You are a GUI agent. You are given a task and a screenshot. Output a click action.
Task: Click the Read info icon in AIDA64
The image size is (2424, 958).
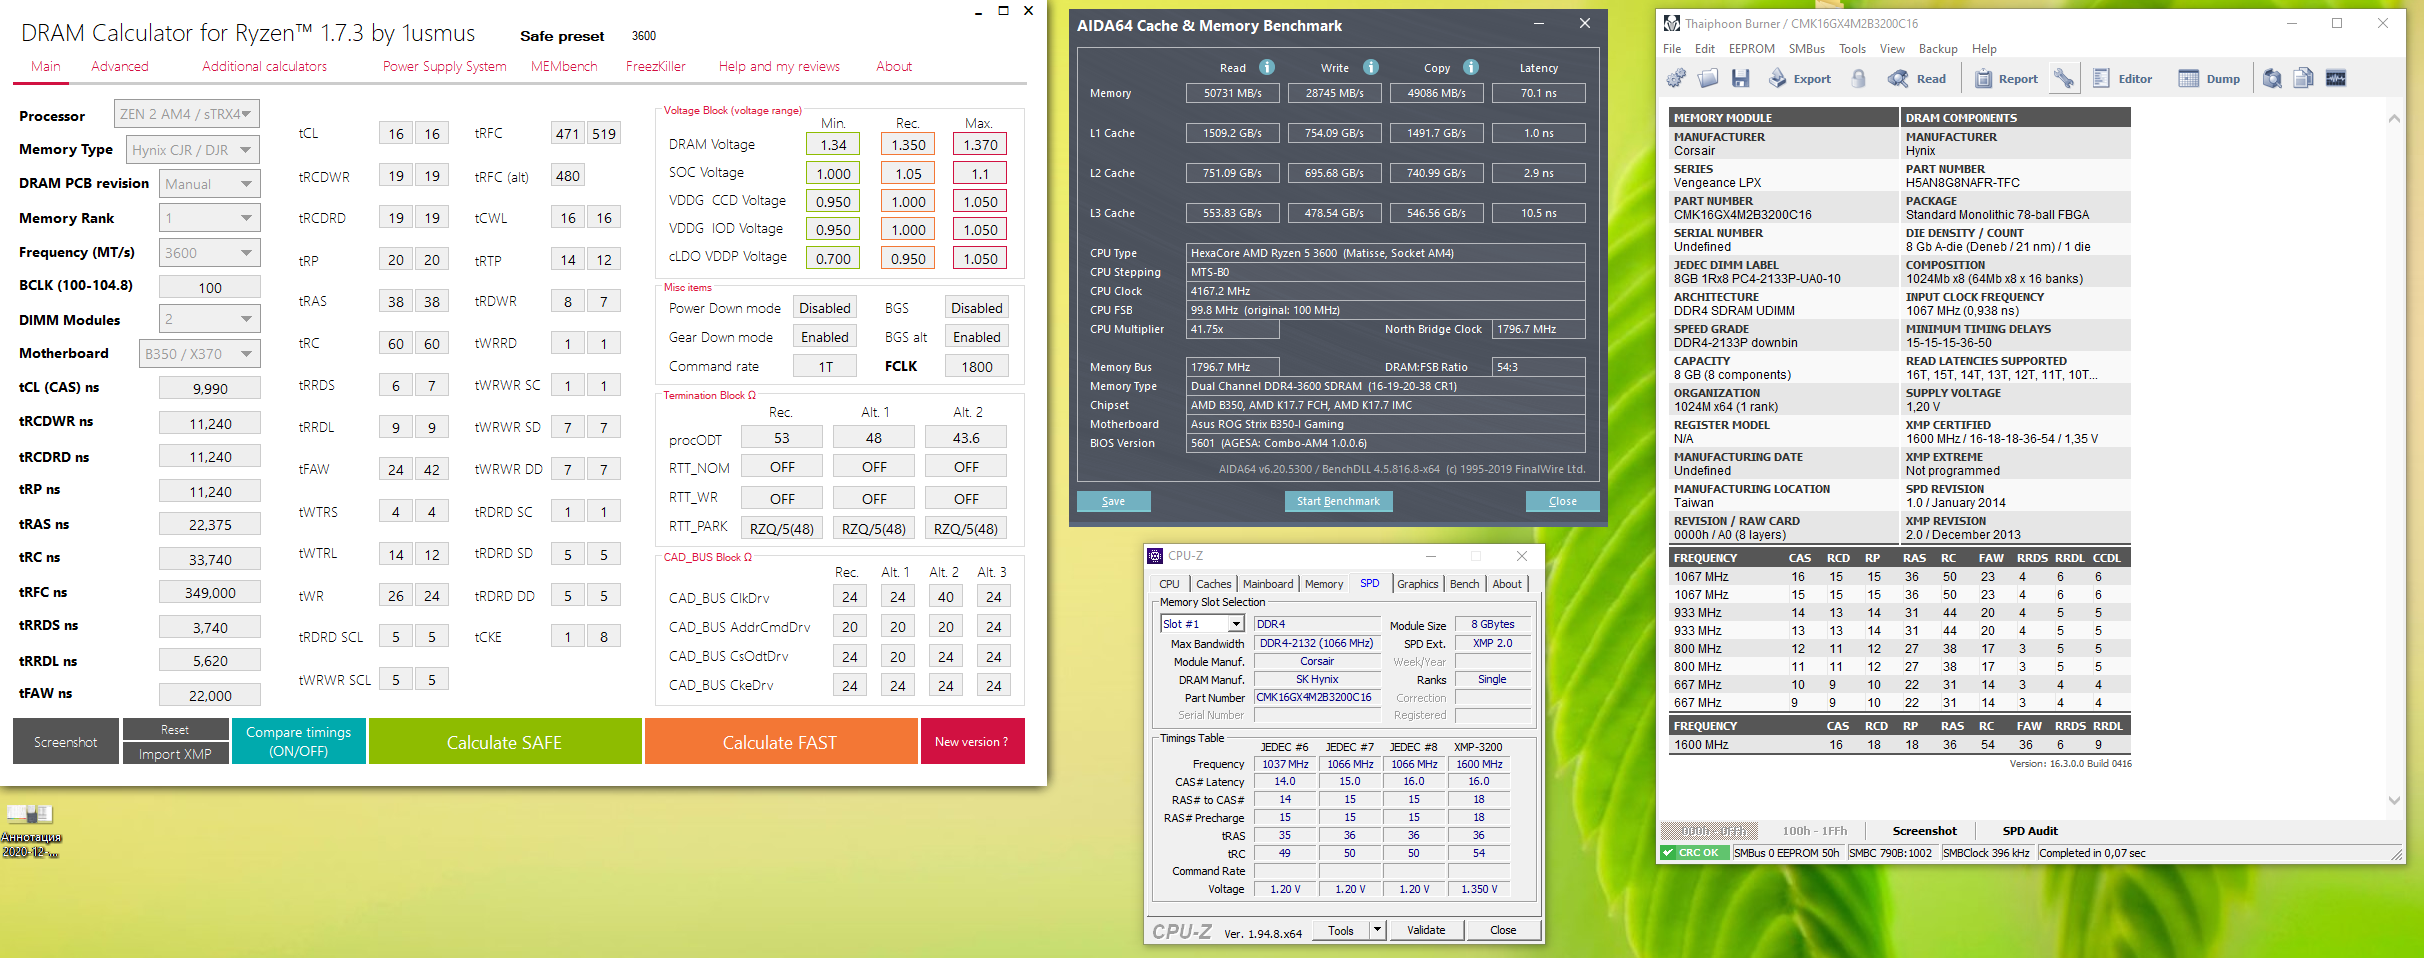(x=1267, y=67)
